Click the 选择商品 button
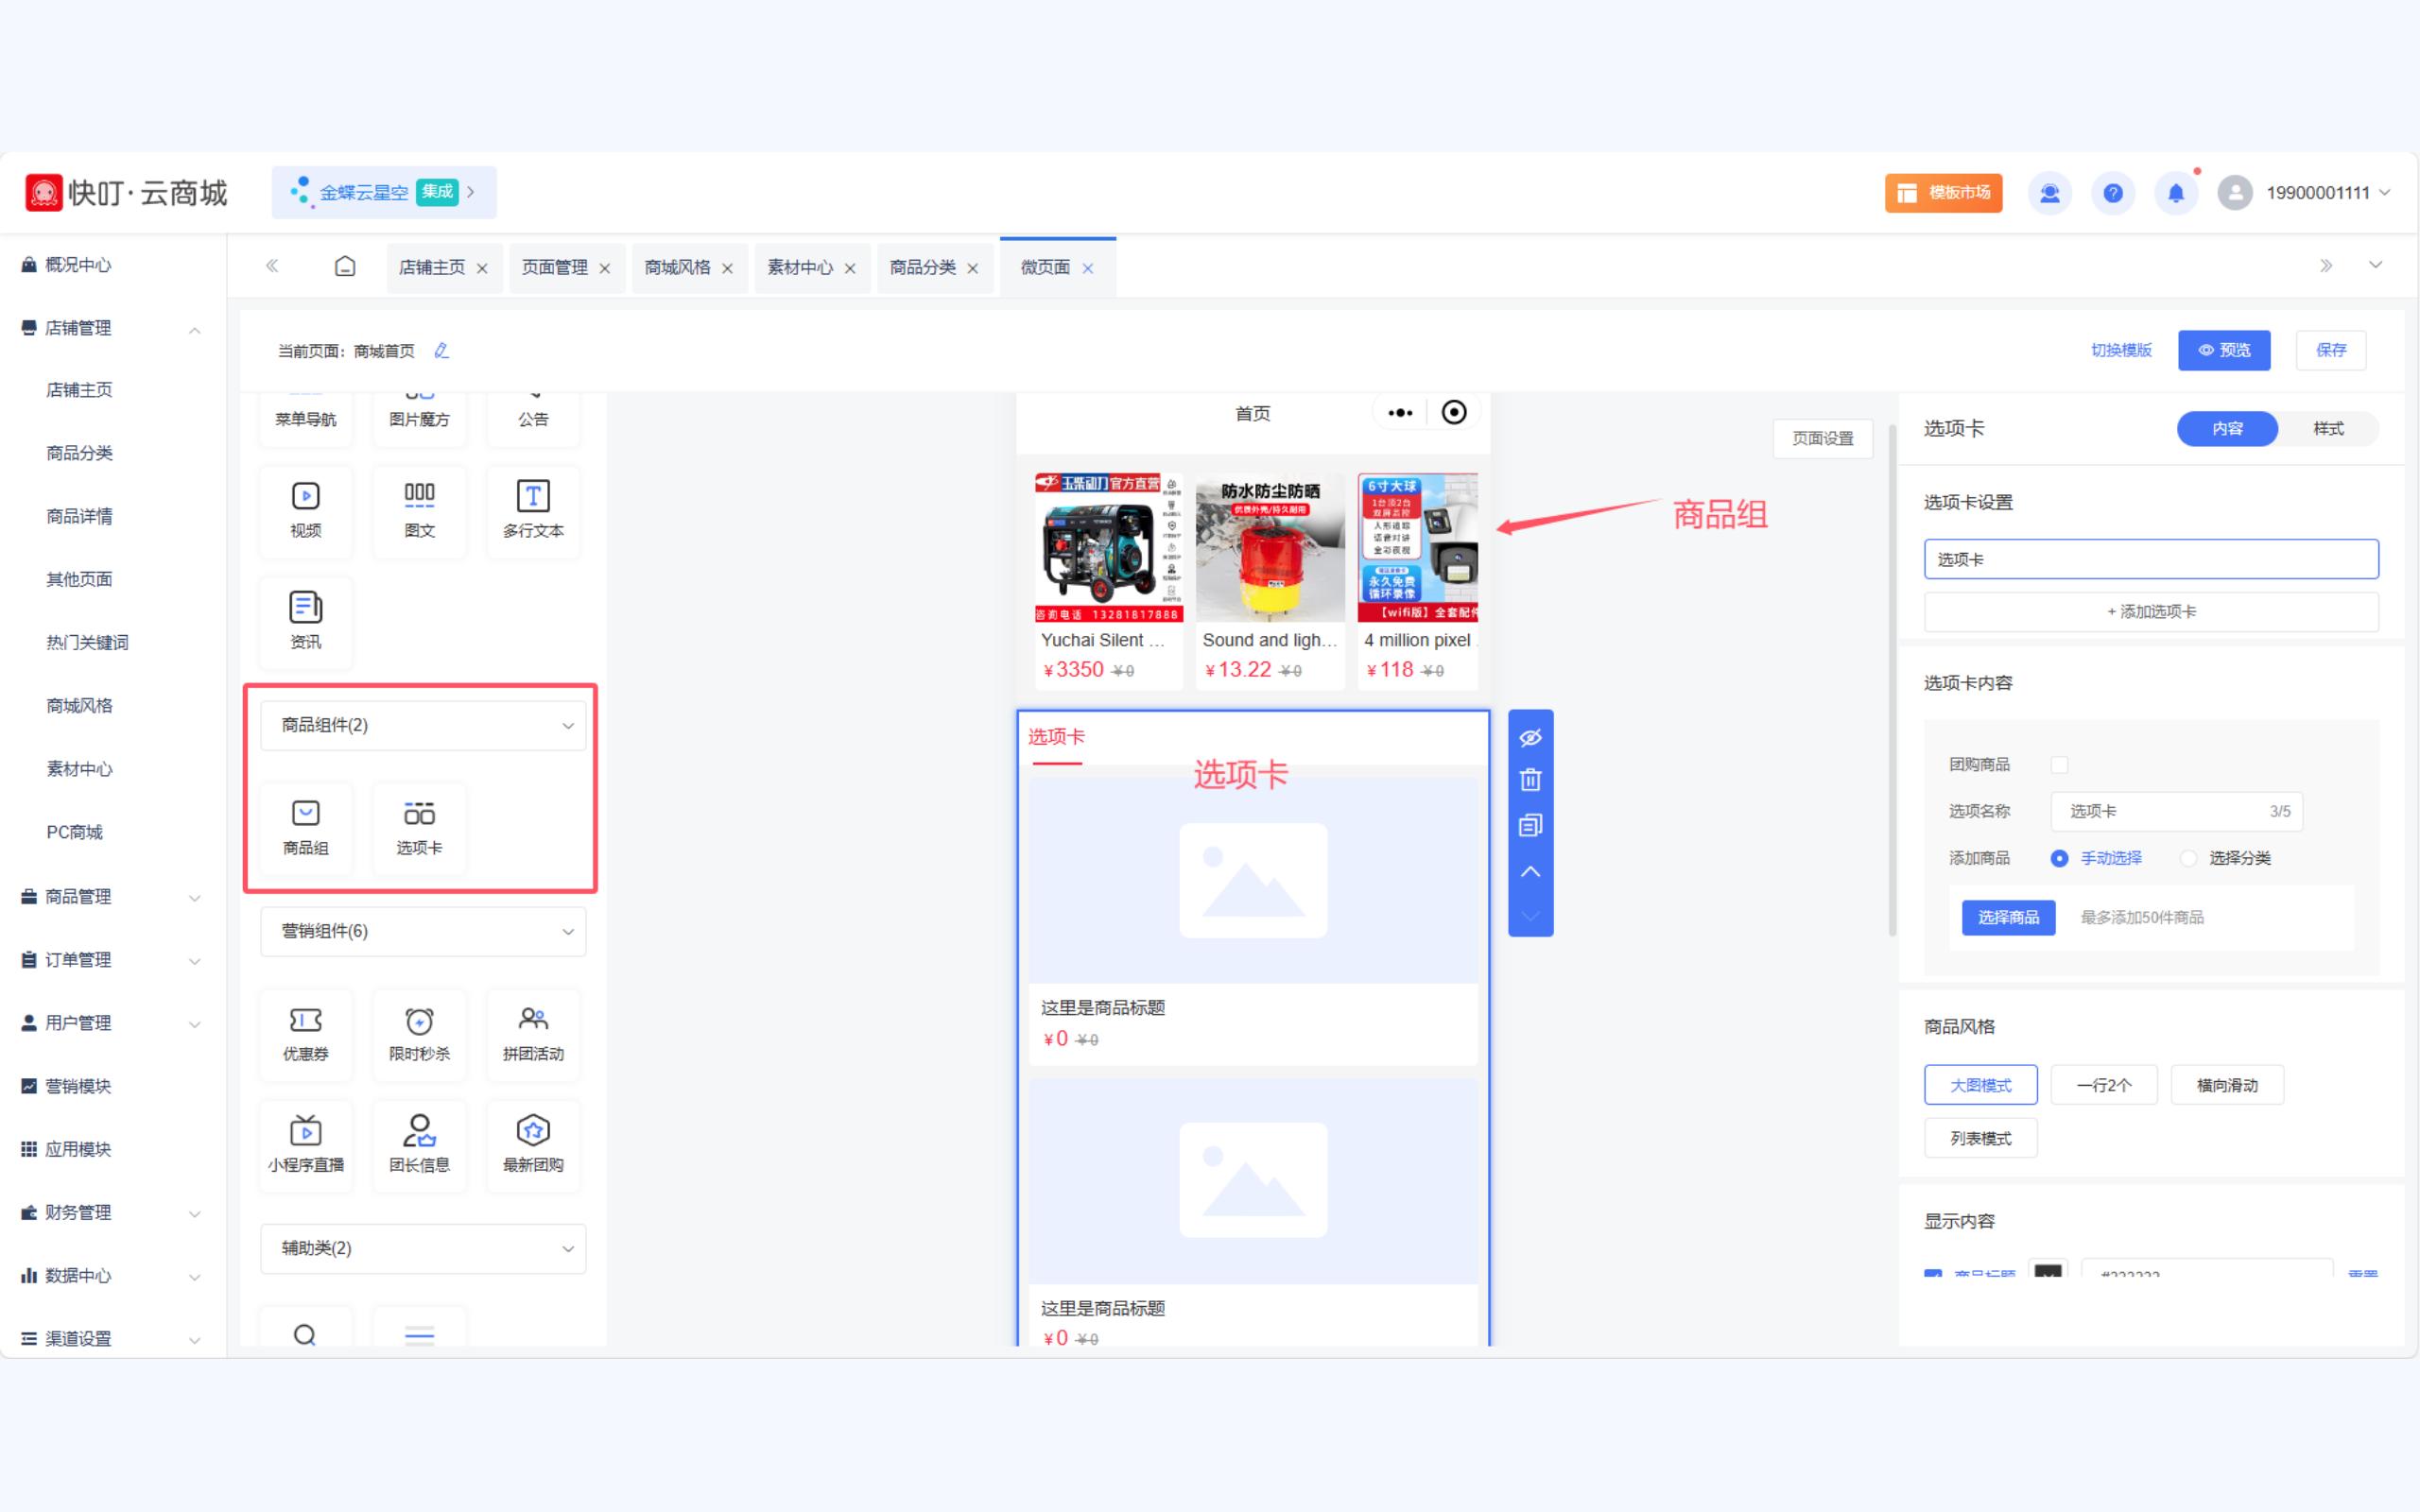The width and height of the screenshot is (2420, 1512). pyautogui.click(x=2008, y=917)
